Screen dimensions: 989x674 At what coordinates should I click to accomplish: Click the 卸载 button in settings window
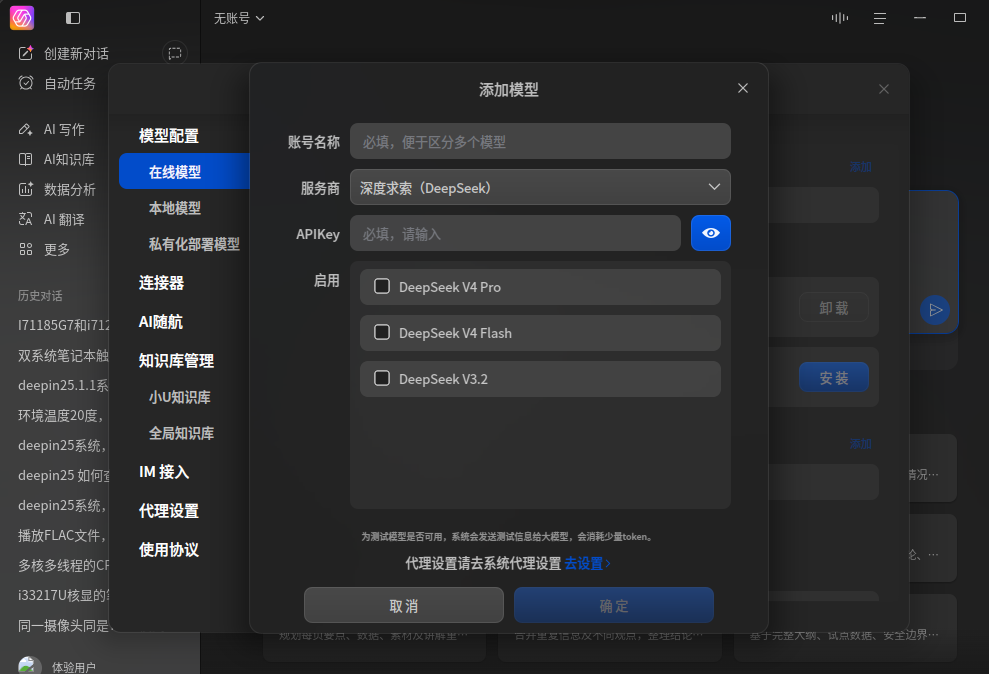pyautogui.click(x=834, y=308)
